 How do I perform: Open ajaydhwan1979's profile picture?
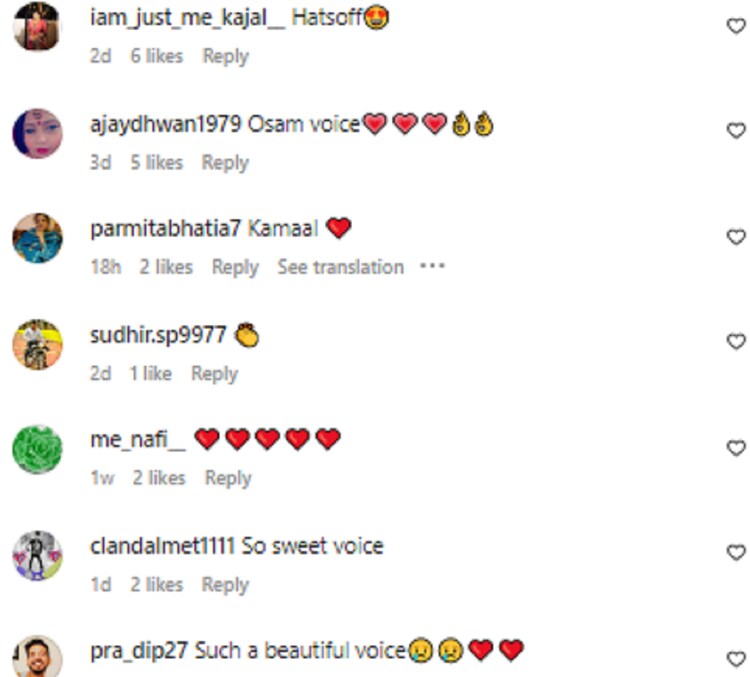point(37,133)
